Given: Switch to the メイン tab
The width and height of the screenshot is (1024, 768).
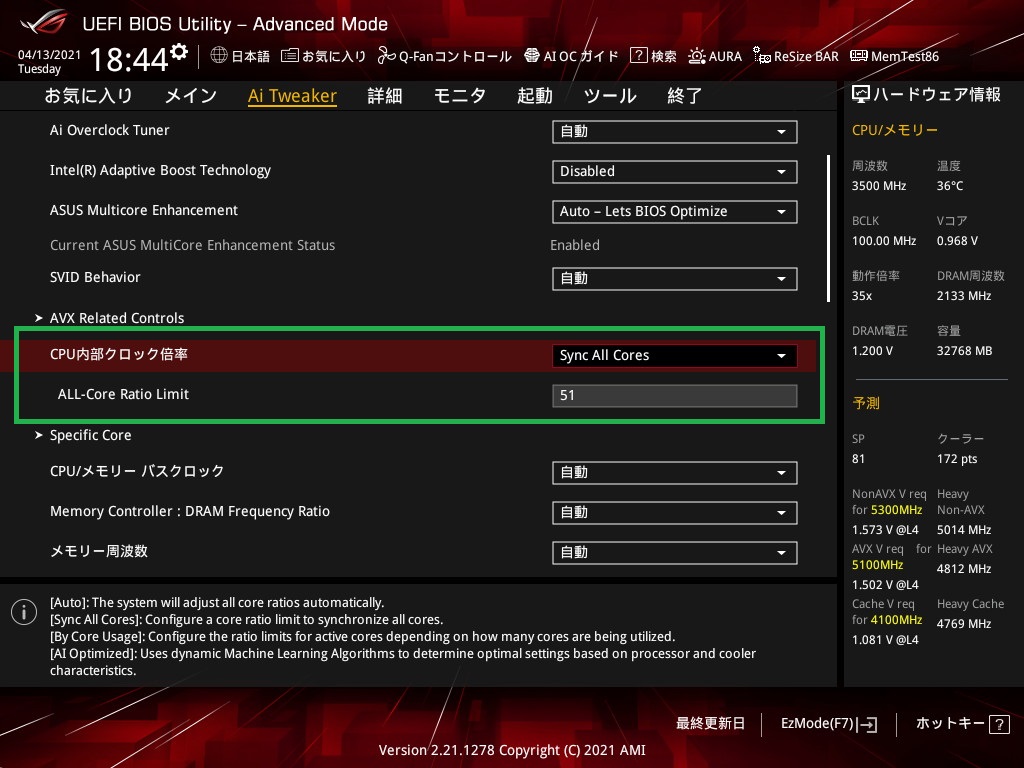Looking at the screenshot, I should click(x=190, y=96).
